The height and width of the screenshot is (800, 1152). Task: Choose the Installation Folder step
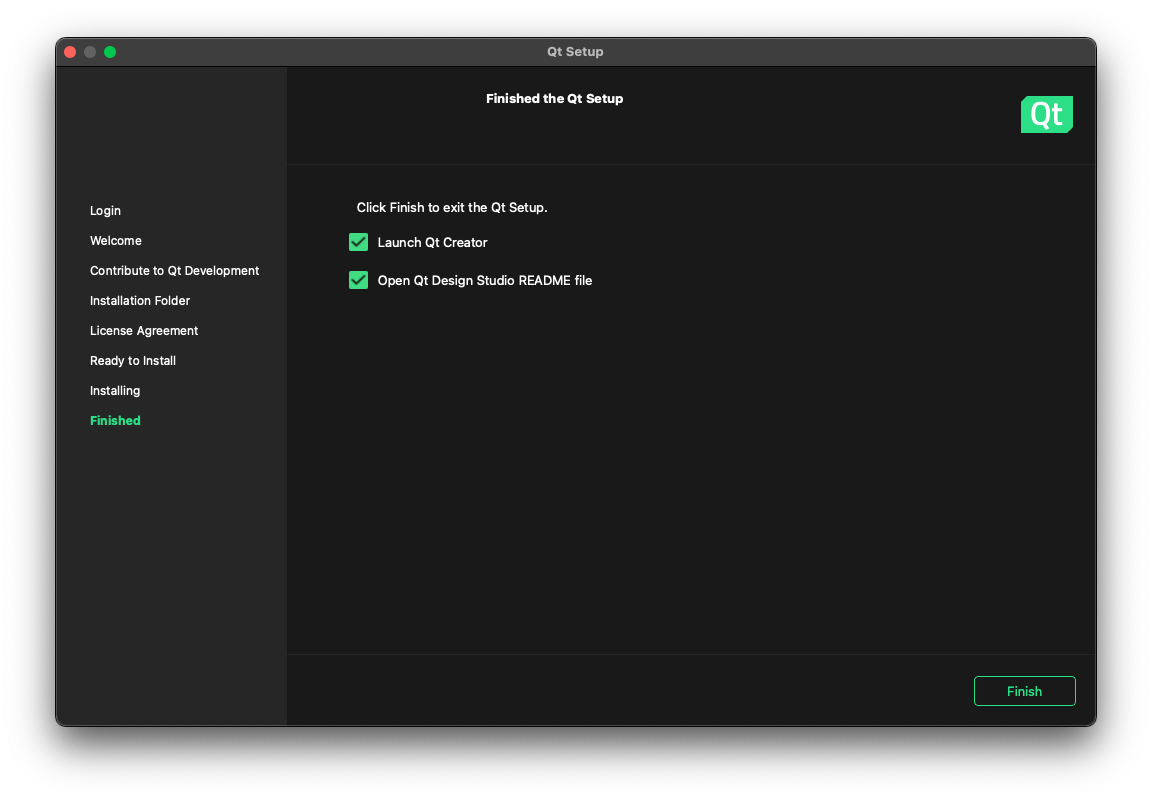[x=140, y=301]
